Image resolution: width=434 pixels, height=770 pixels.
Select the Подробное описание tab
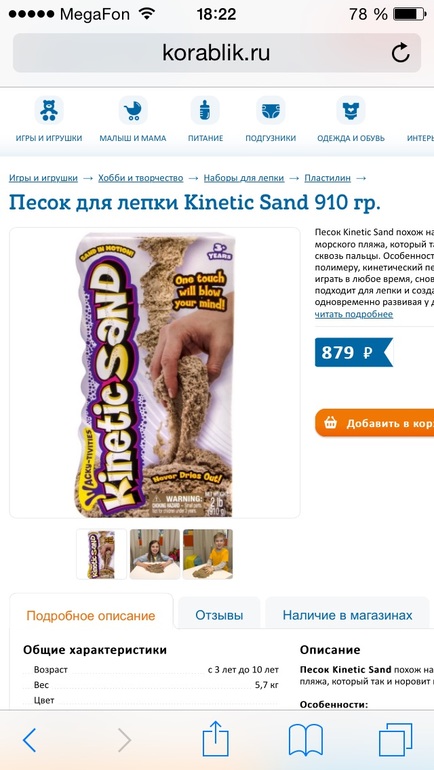[x=91, y=615]
